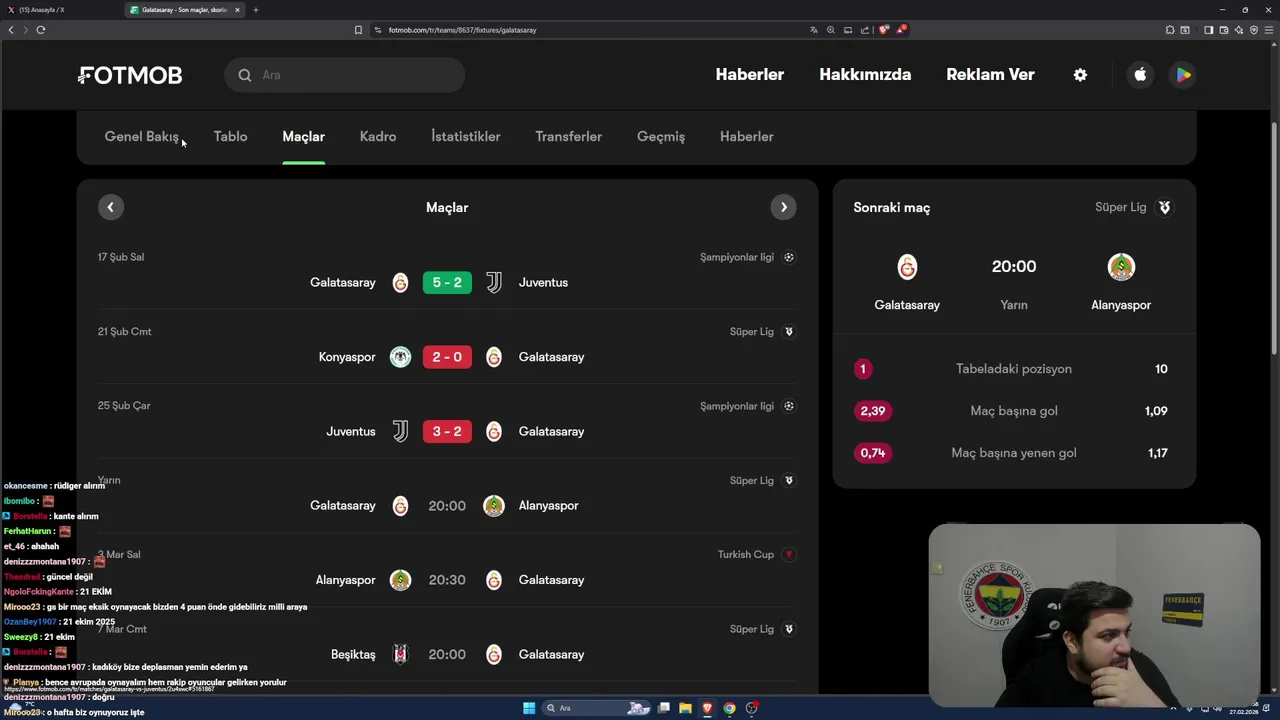Screen dimensions: 1280x720
Task: Switch to Tablo tab
Action: click(230, 137)
